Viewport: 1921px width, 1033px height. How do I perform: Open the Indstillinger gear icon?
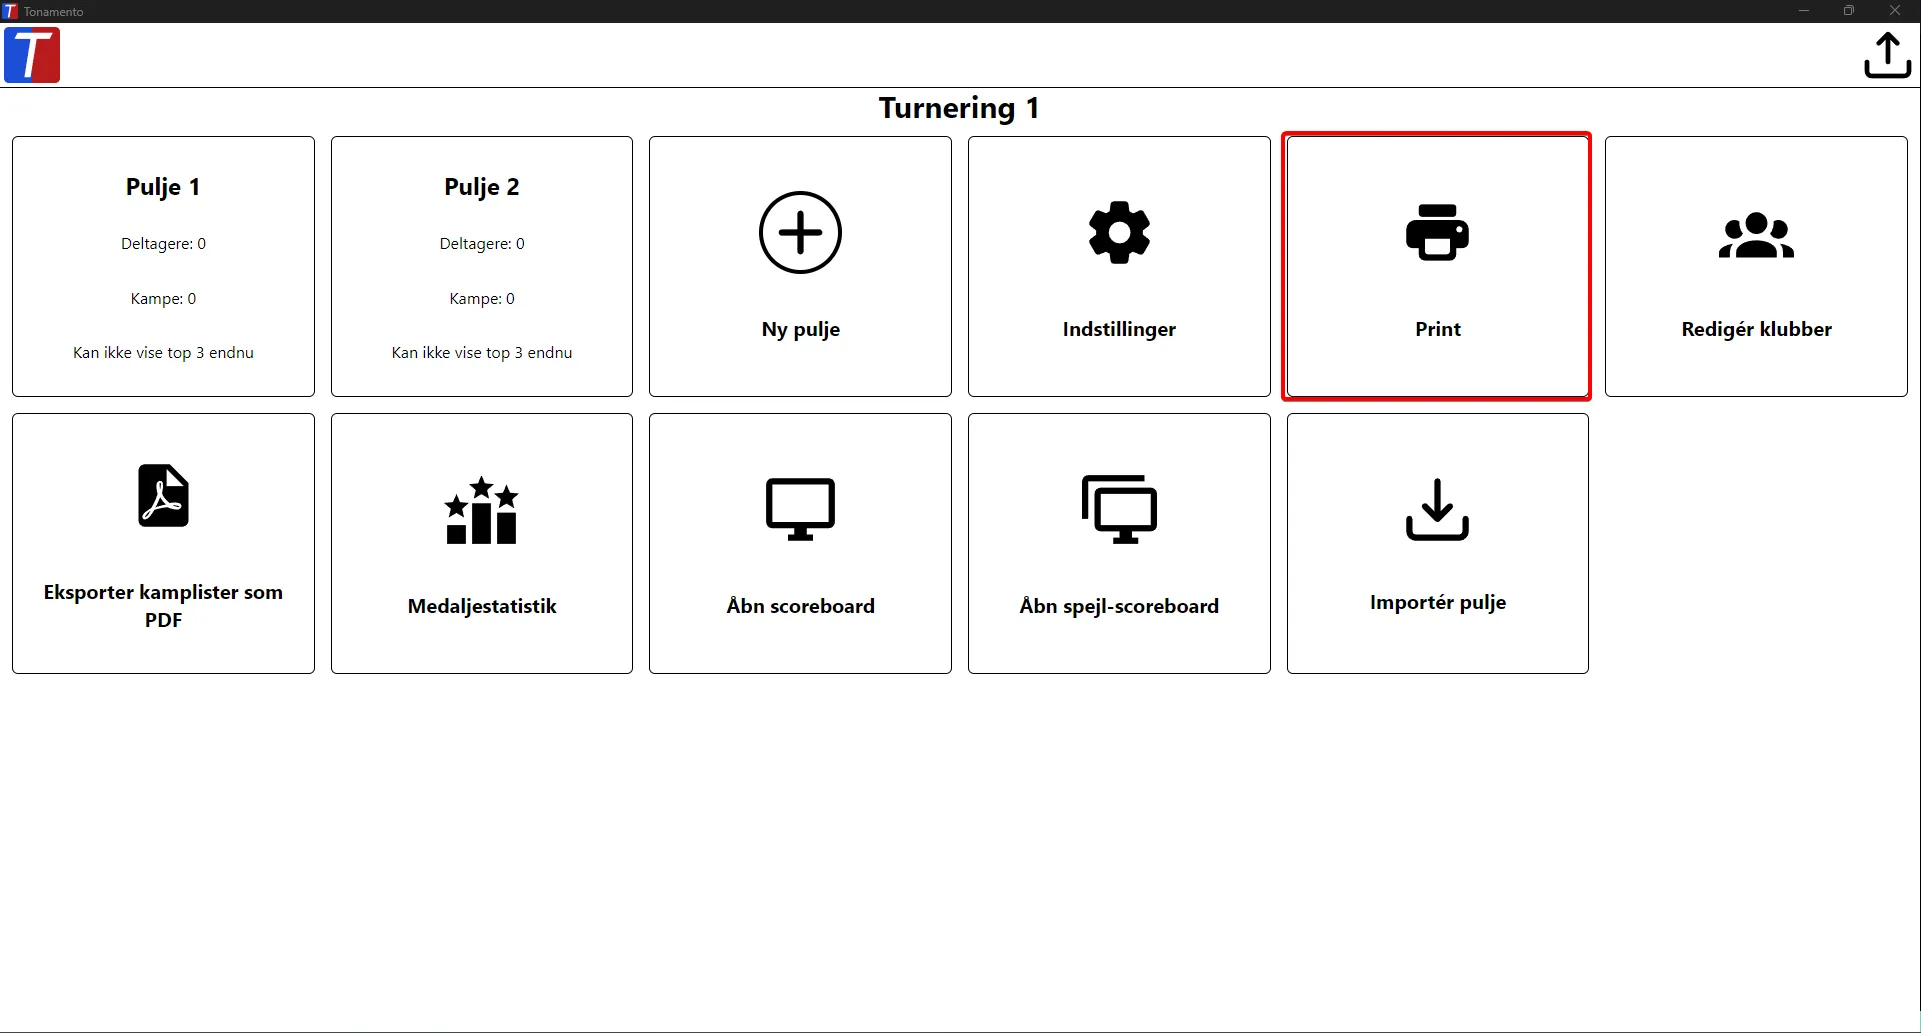[1119, 232]
